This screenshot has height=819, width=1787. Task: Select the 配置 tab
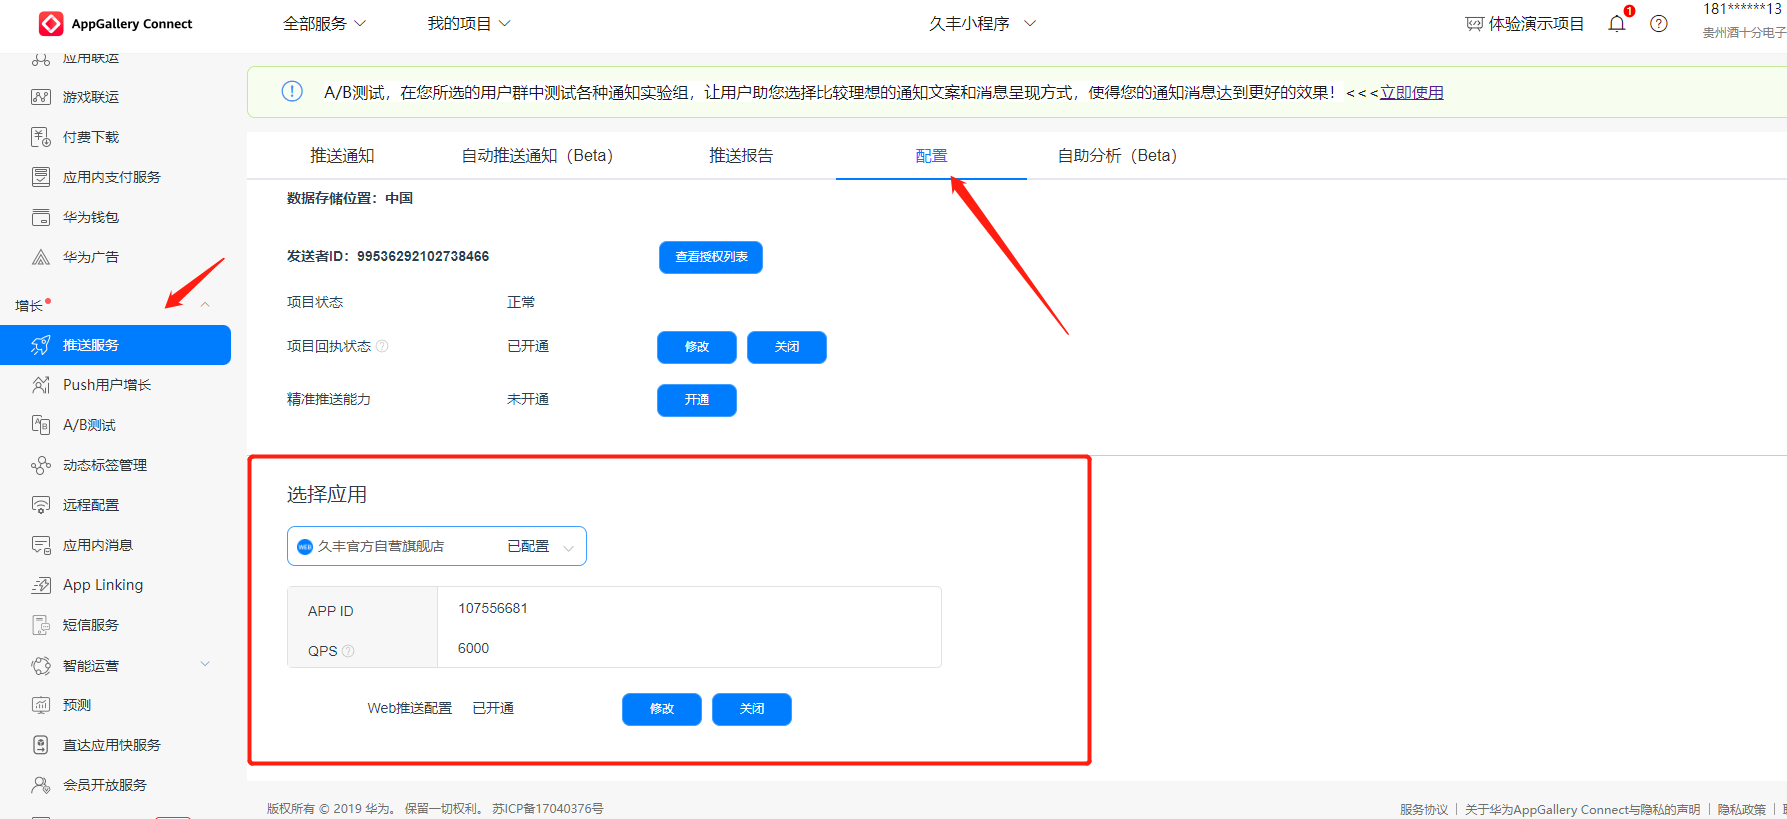[931, 156]
